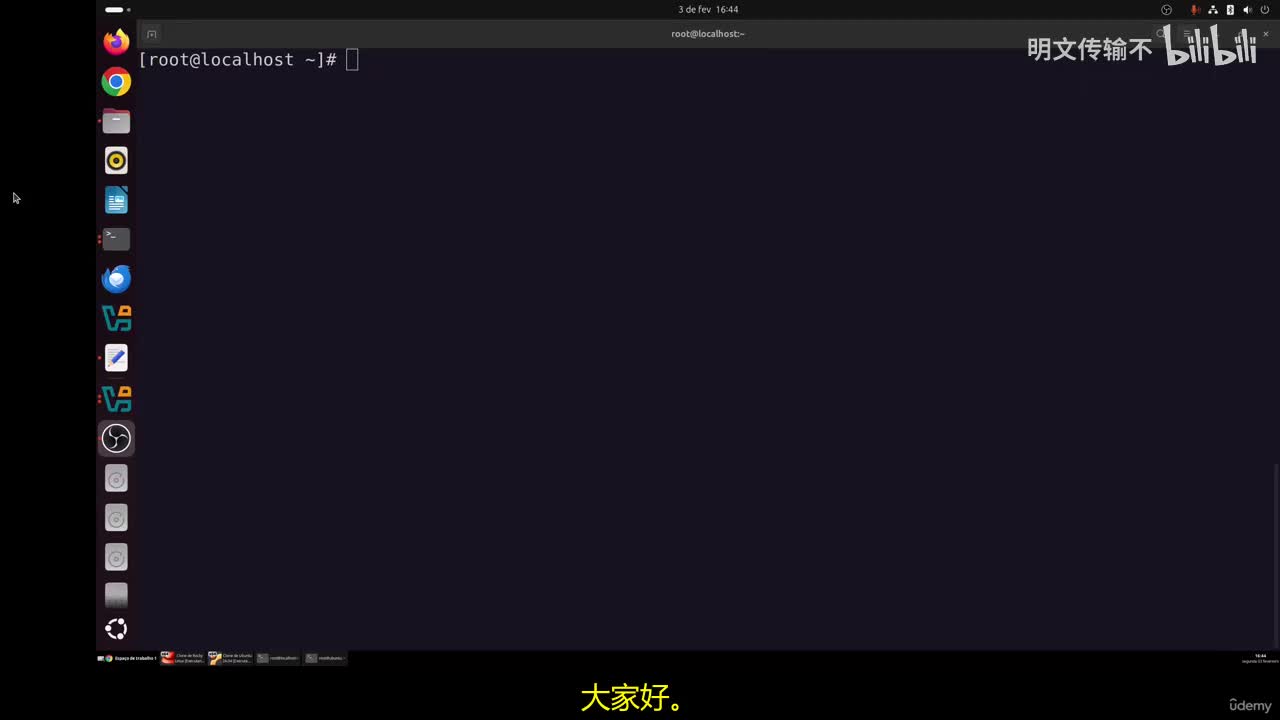Select the last terminal entry in bottom taskbar
This screenshot has height=720, width=1280.
point(326,658)
